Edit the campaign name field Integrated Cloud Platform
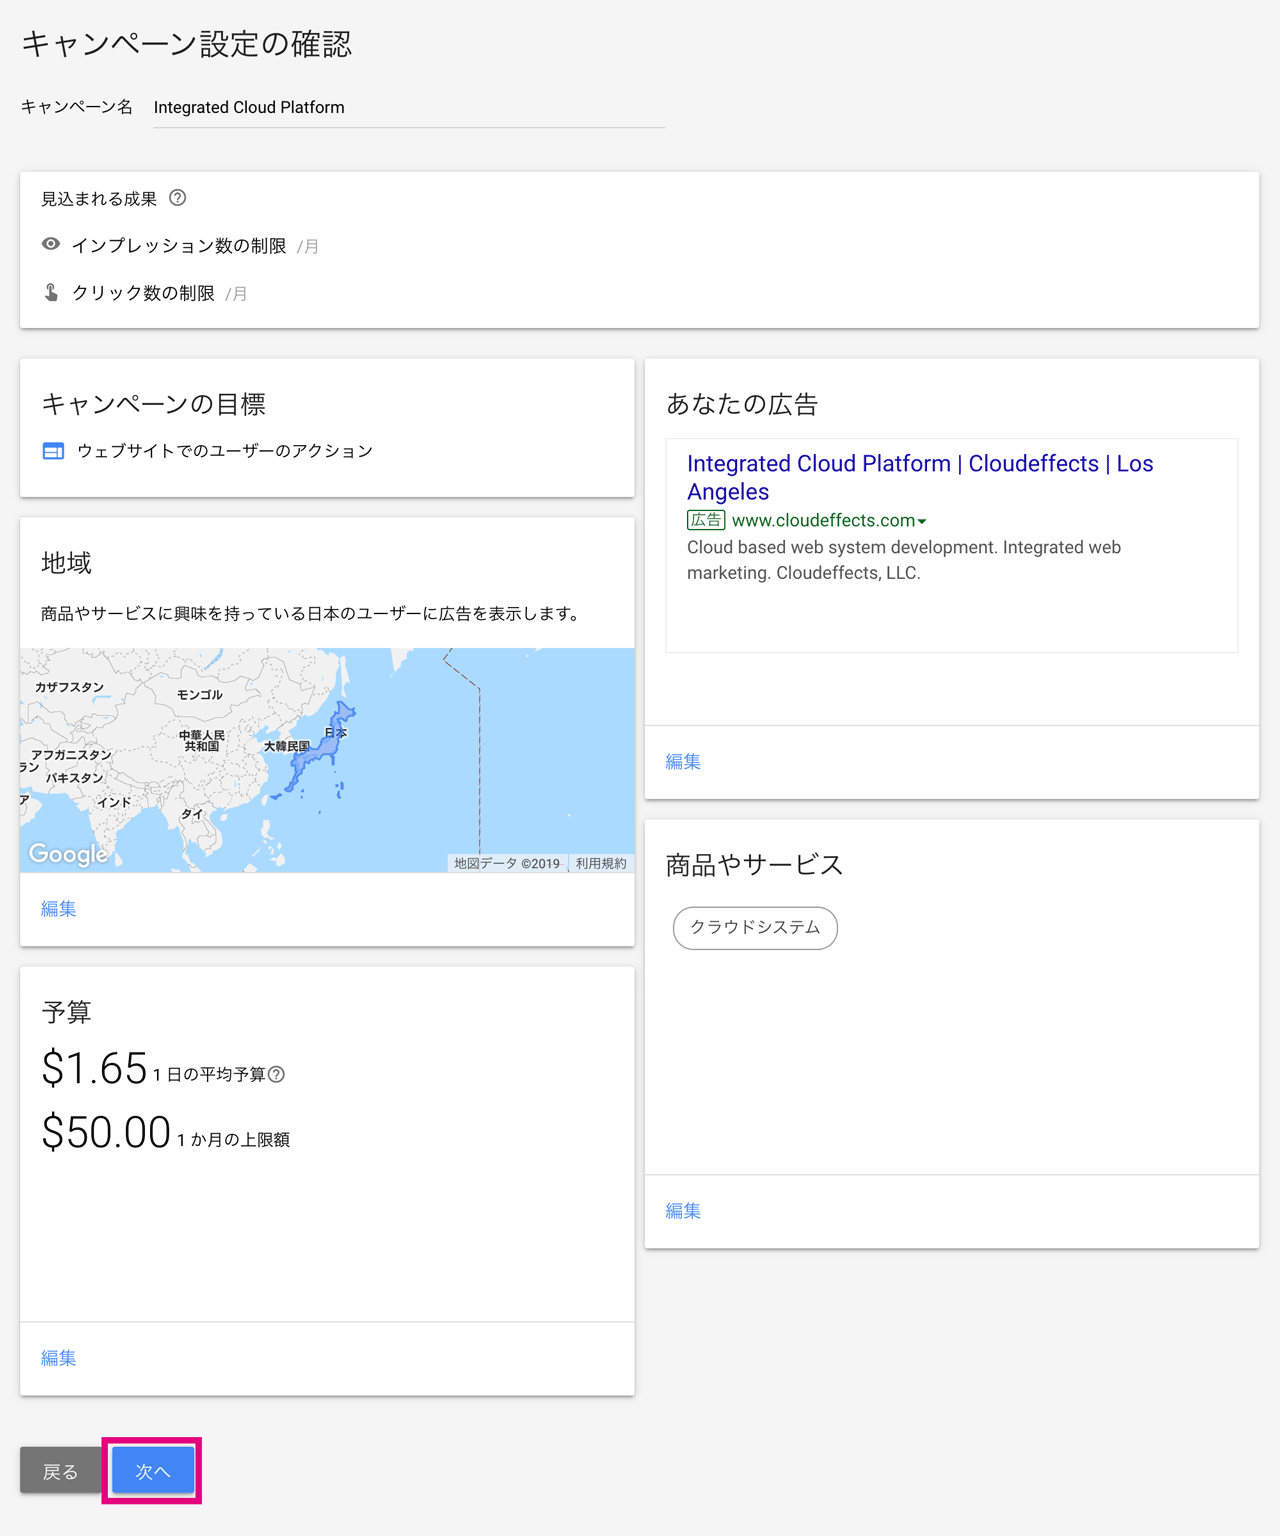This screenshot has width=1280, height=1536. (409, 108)
